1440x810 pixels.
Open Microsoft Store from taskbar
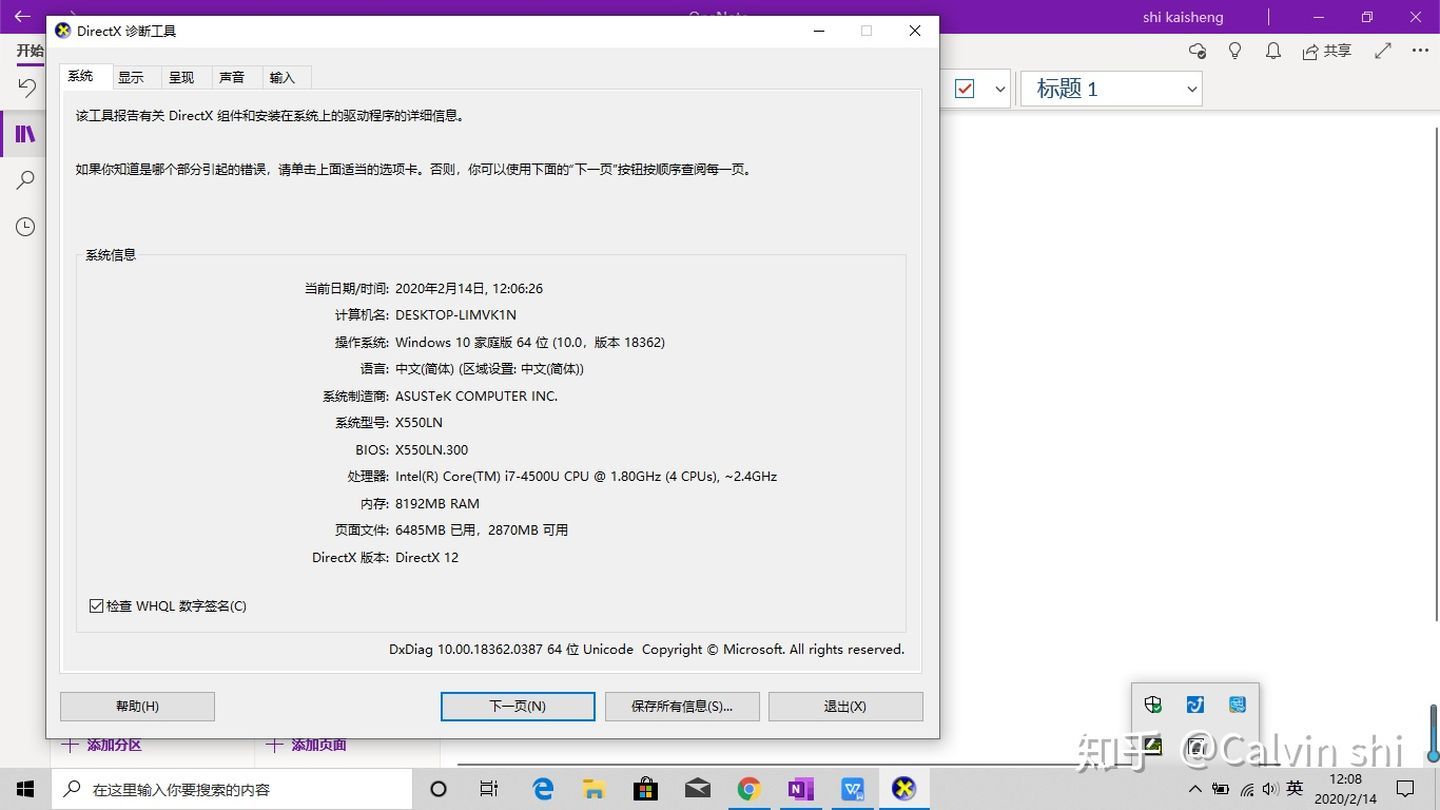click(646, 789)
